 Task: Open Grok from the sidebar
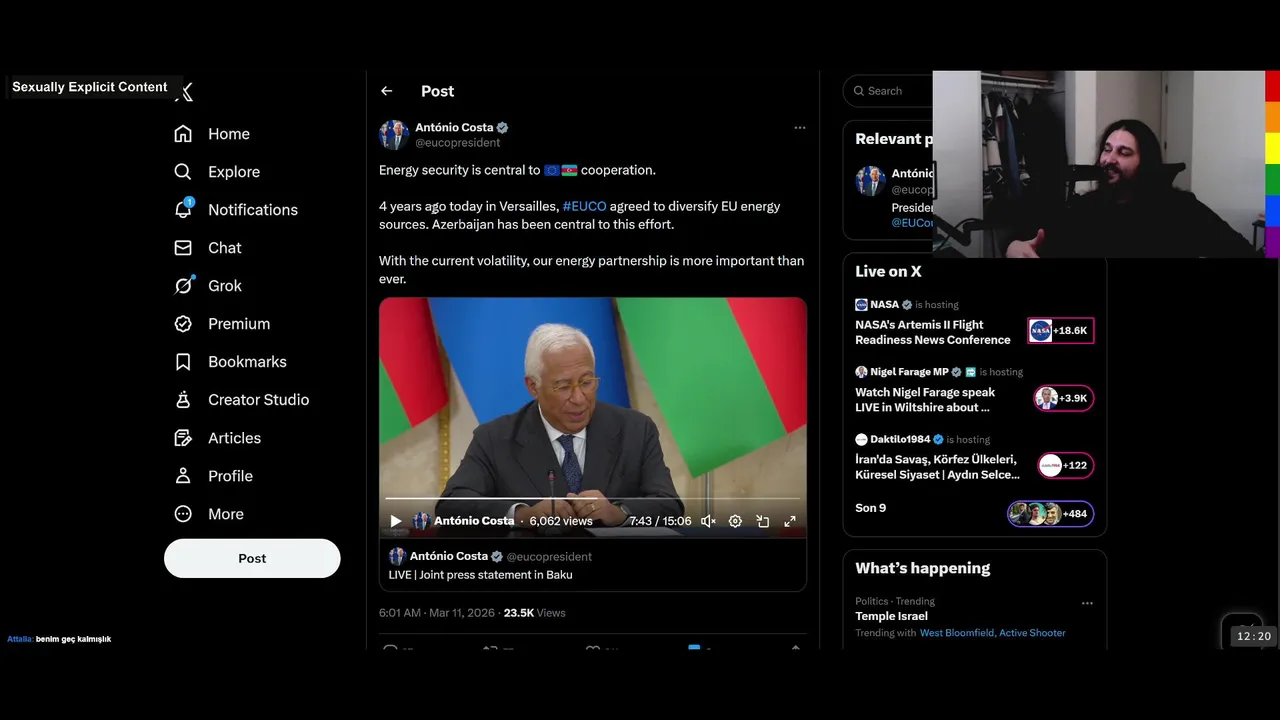208,286
